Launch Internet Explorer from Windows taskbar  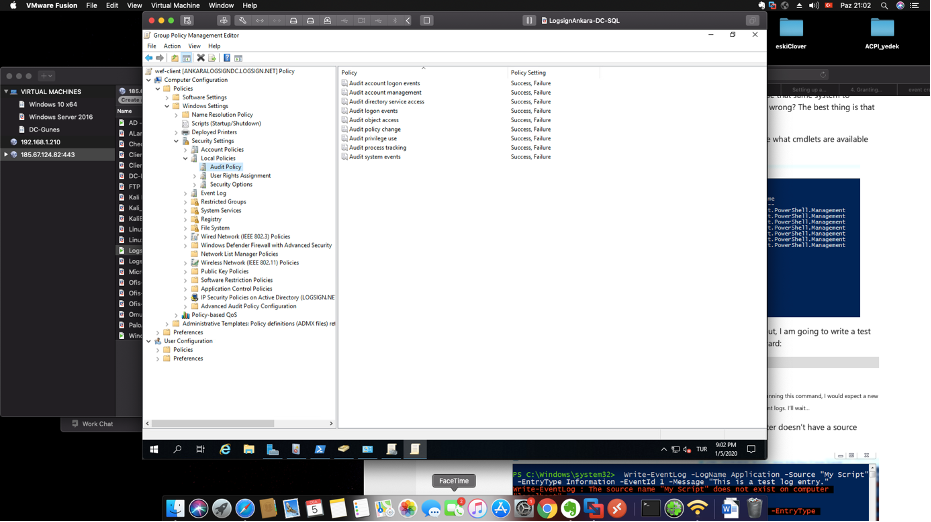tap(225, 449)
